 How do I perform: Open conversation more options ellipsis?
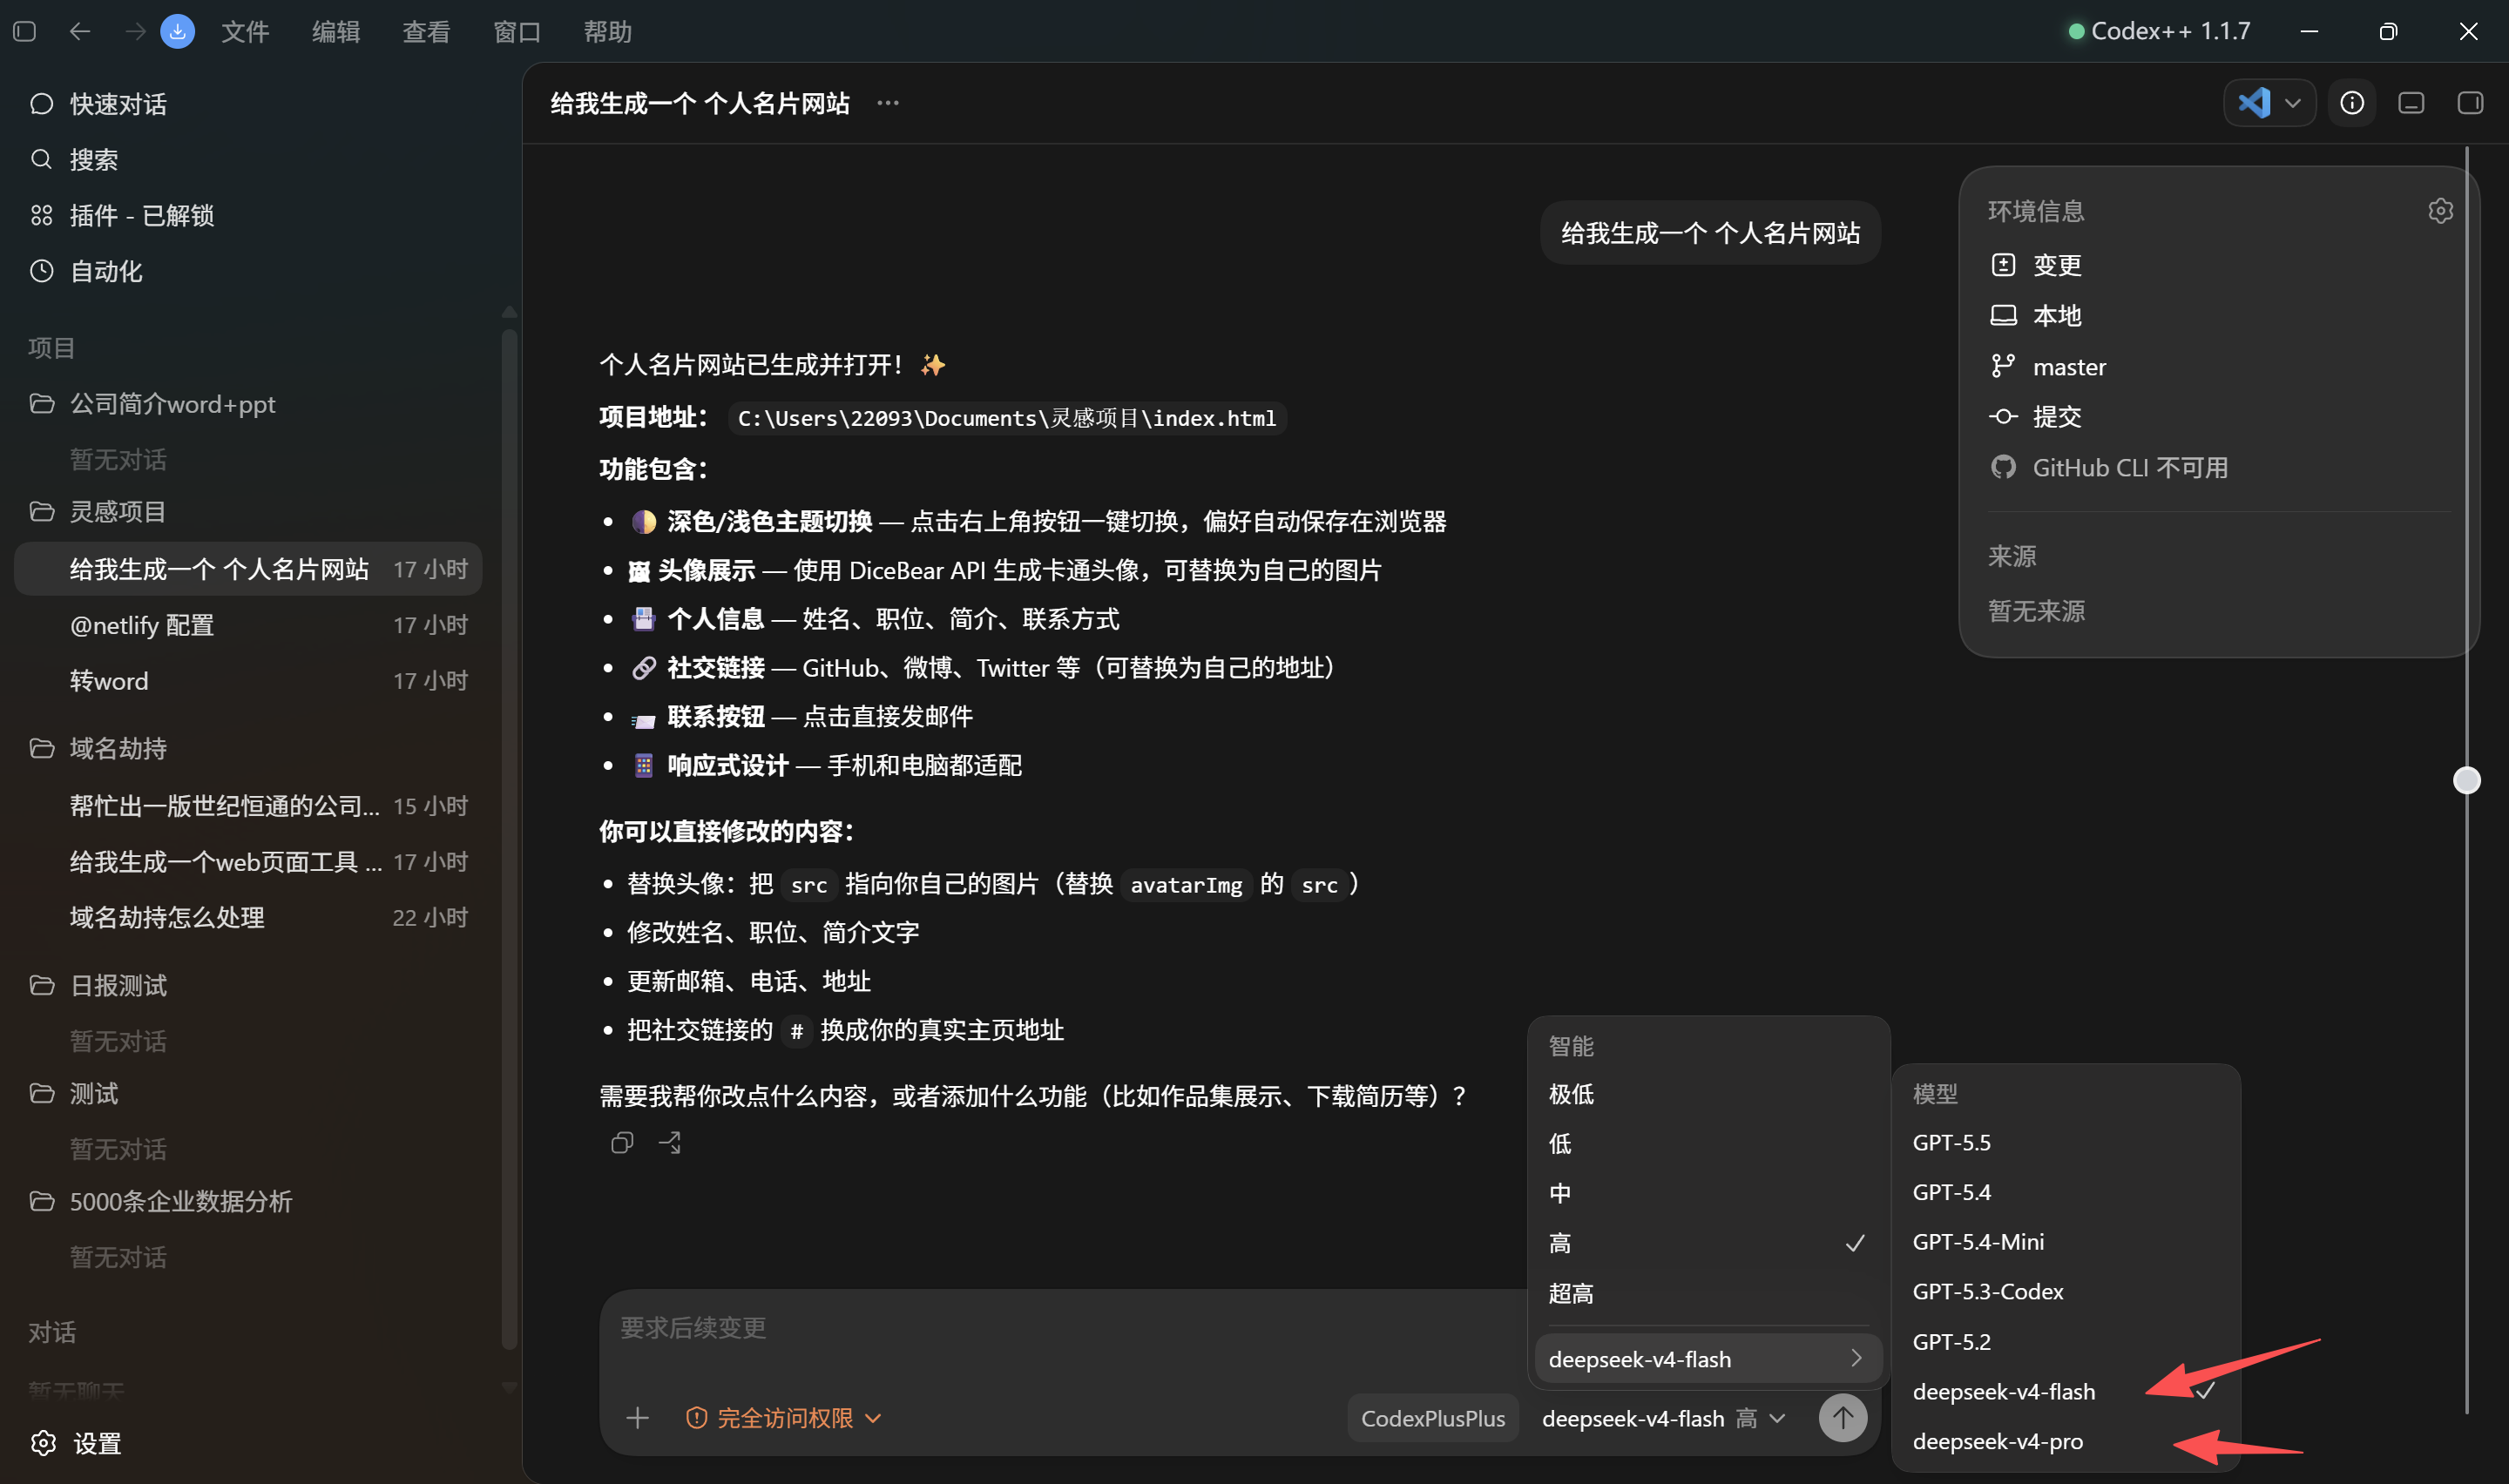pyautogui.click(x=888, y=103)
